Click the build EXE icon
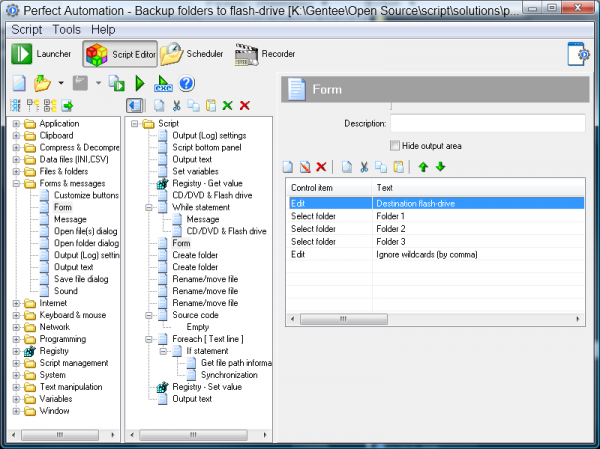 click(x=162, y=83)
